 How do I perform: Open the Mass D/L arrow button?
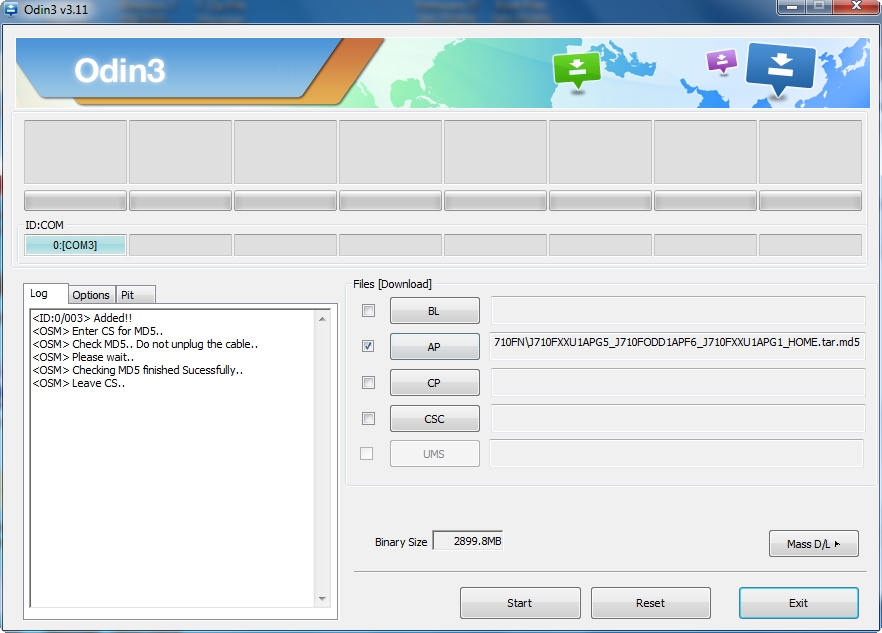(x=813, y=544)
